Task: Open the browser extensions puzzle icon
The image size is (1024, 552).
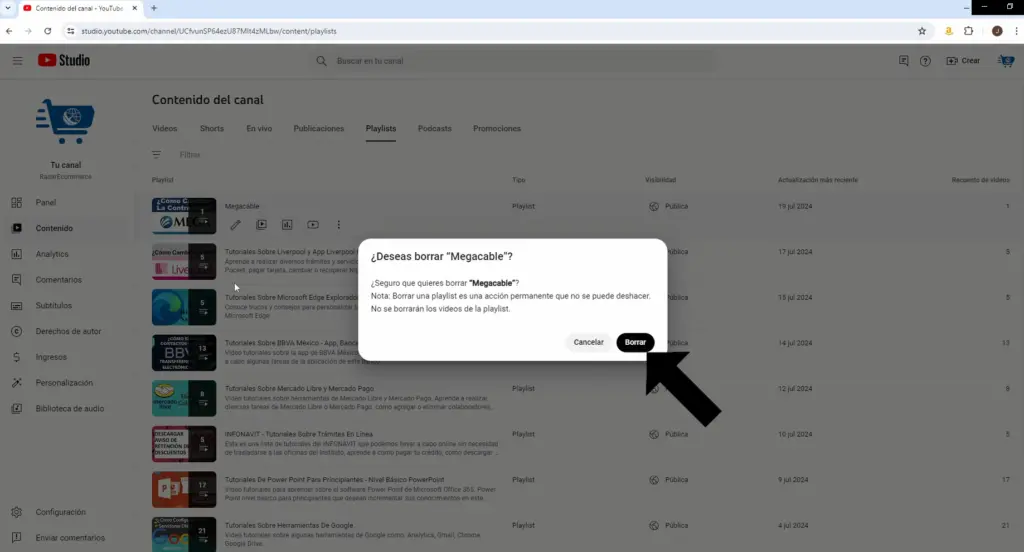Action: [968, 31]
